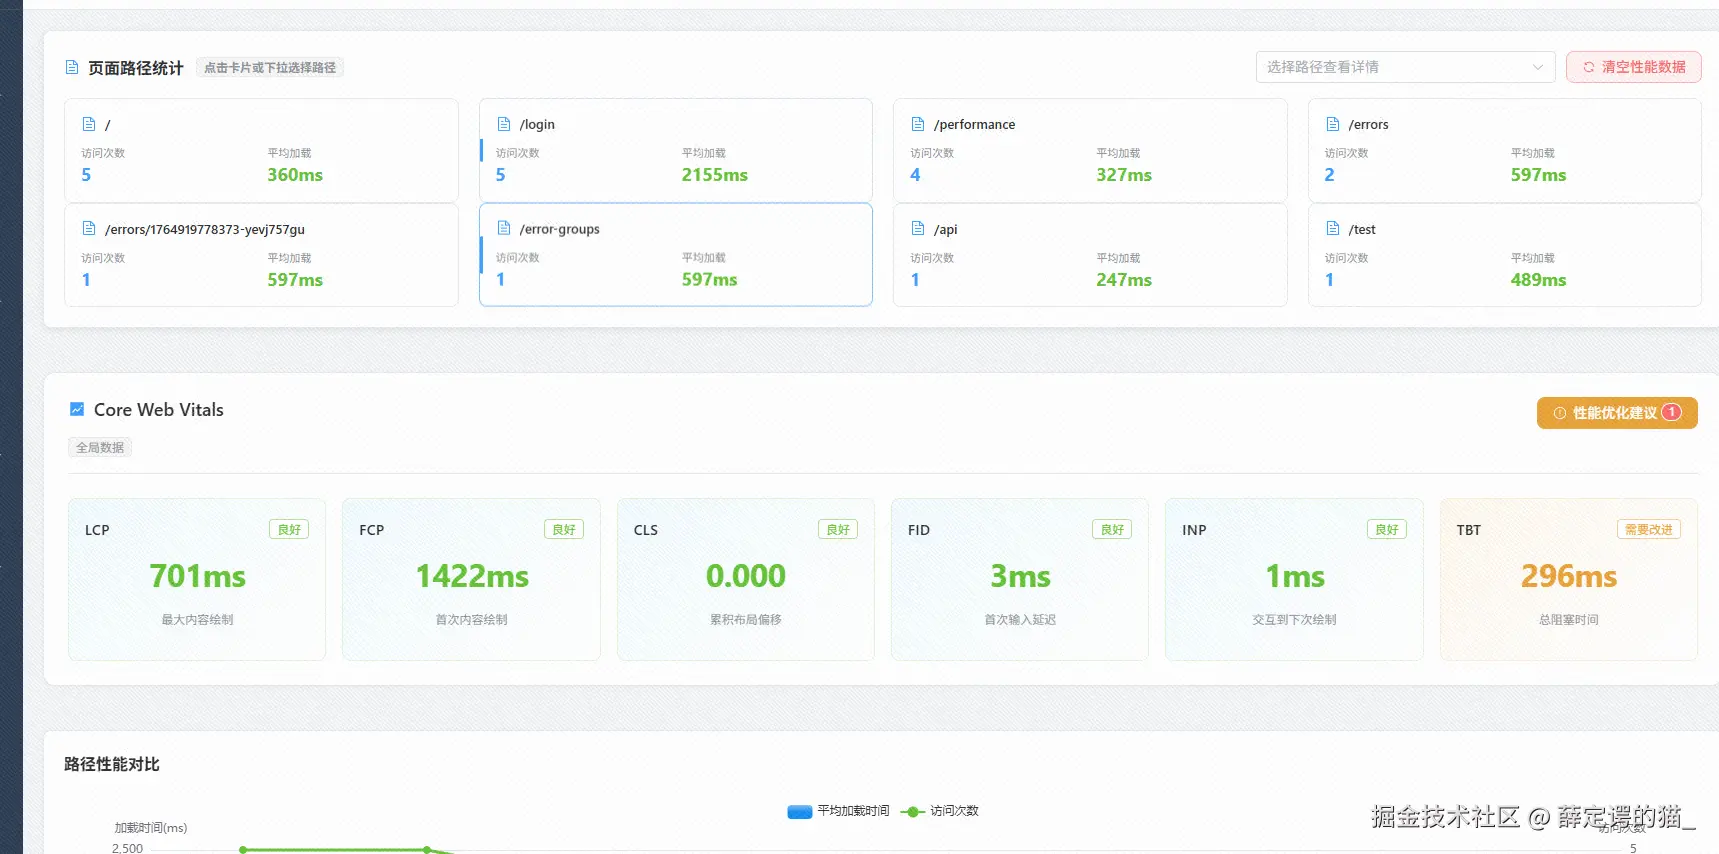Open the 性能优化建议 suggestions button
1719x854 pixels.
pos(1617,413)
